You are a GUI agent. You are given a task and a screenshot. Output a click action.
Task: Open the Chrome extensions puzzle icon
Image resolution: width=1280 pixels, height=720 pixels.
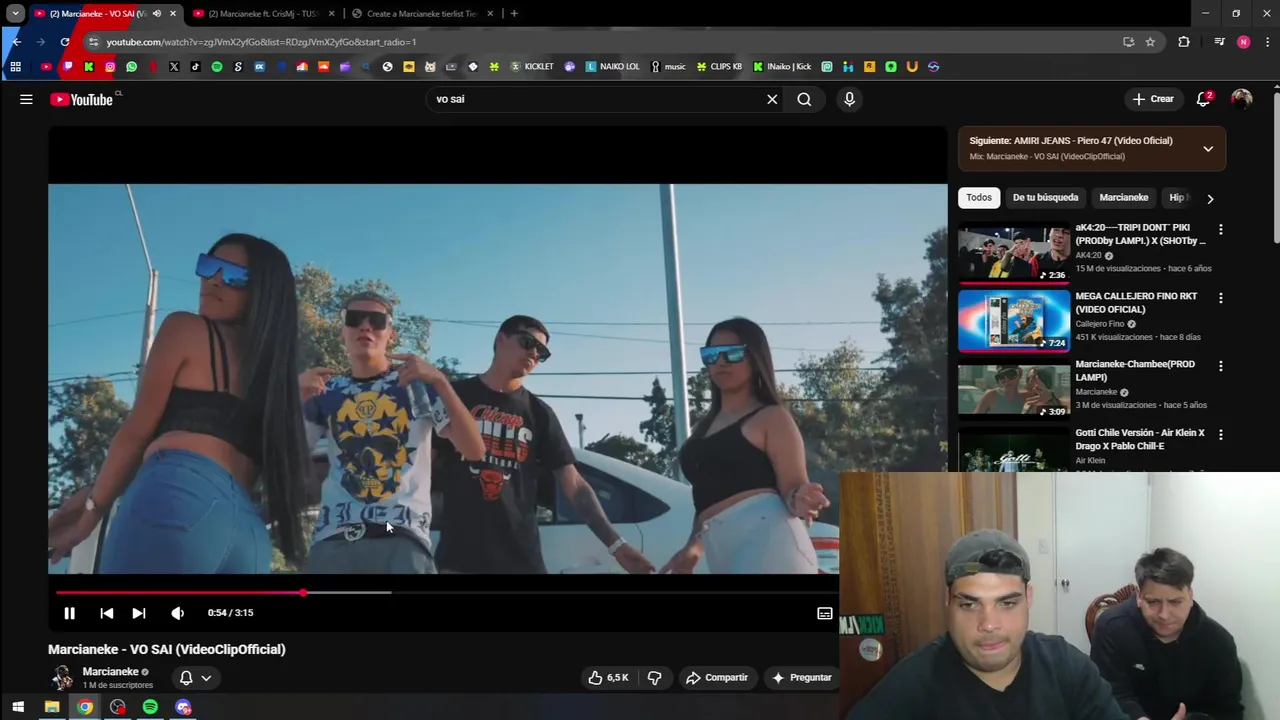1184,42
